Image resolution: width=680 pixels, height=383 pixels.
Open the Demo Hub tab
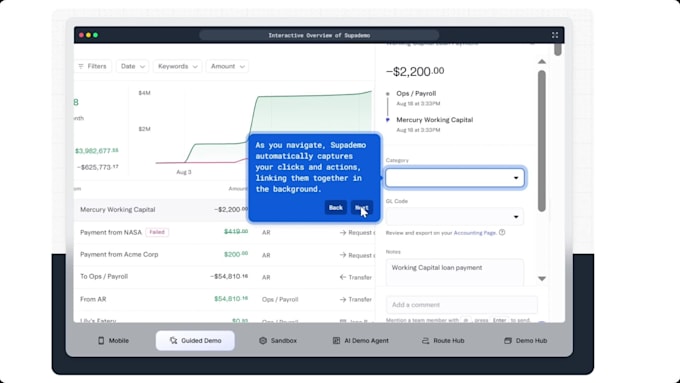click(525, 340)
